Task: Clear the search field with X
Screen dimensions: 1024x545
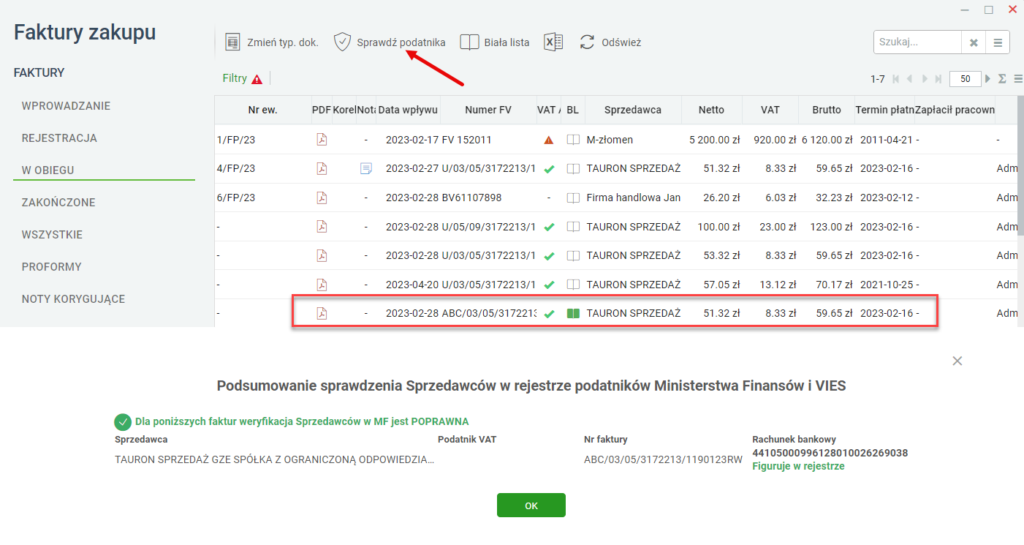Action: point(973,42)
